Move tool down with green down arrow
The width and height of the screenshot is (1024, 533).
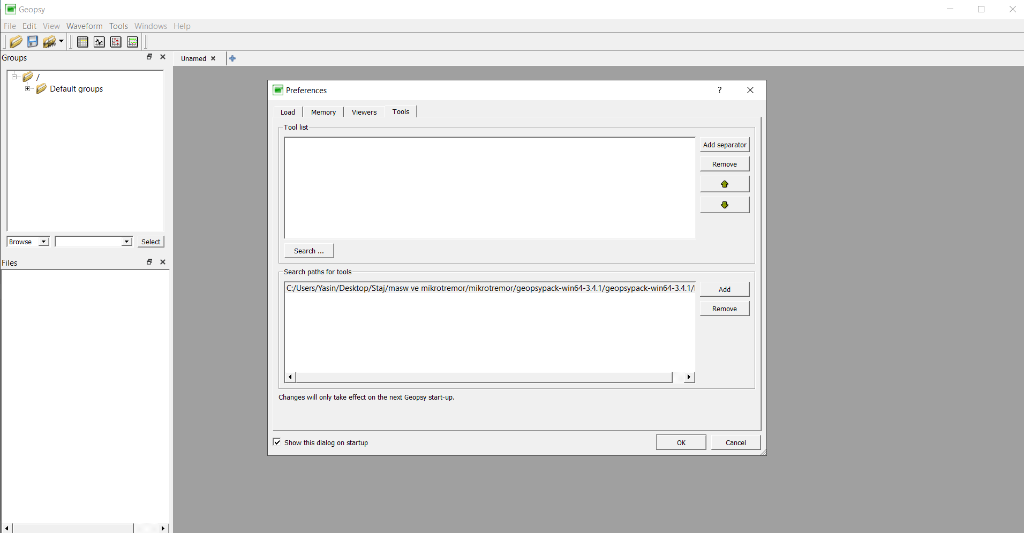pos(724,205)
